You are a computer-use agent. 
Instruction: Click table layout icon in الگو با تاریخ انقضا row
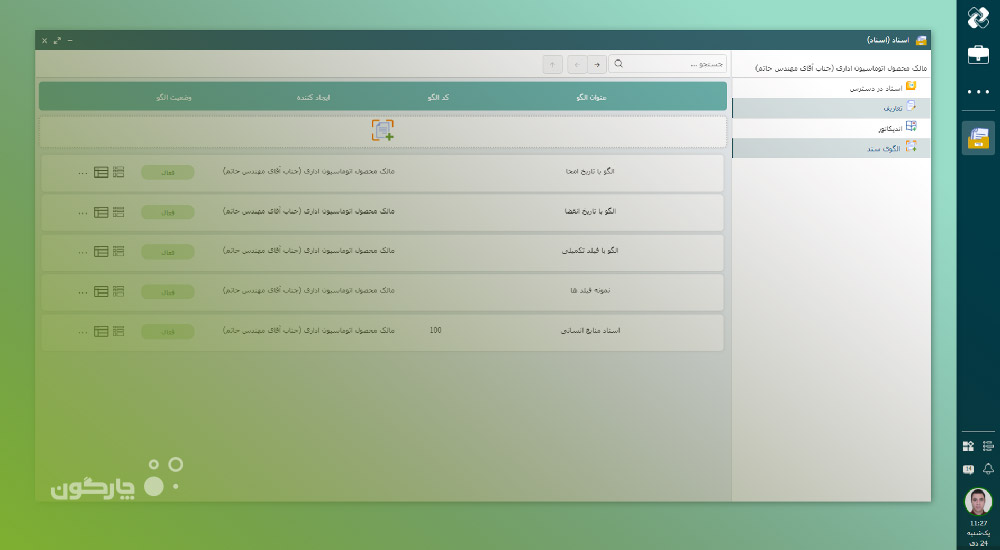pos(101,212)
